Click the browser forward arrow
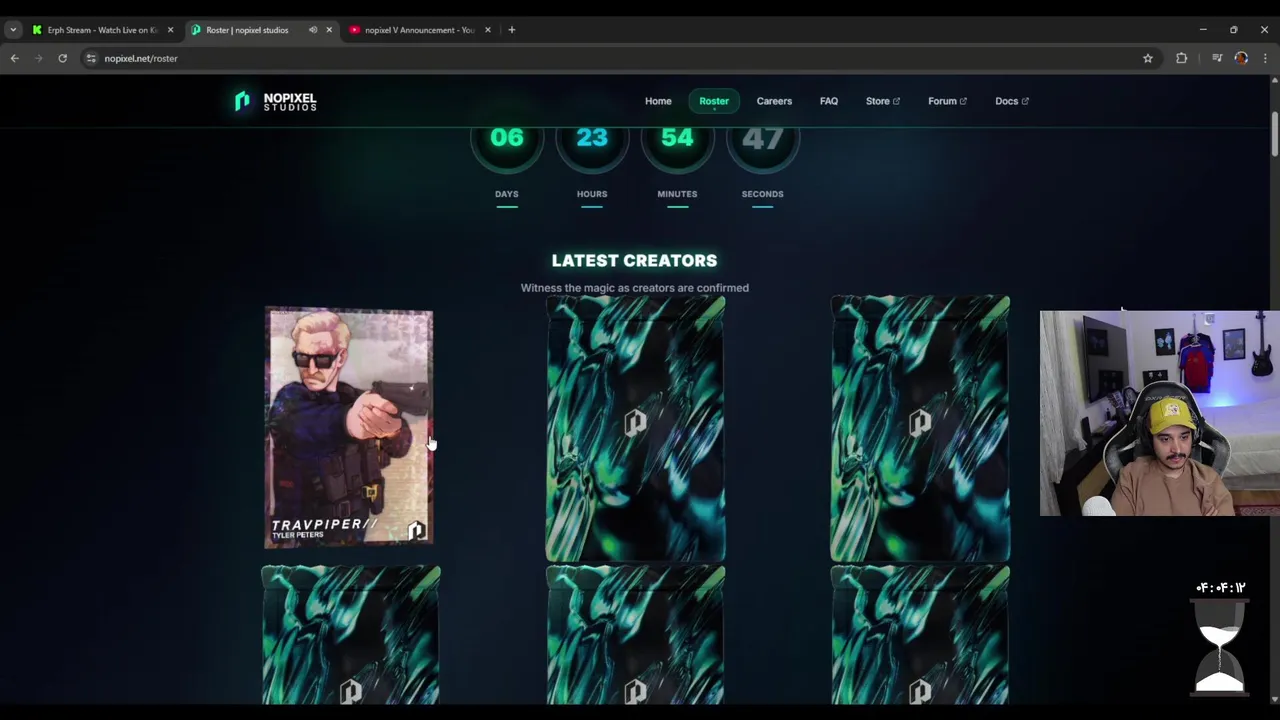 38,58
